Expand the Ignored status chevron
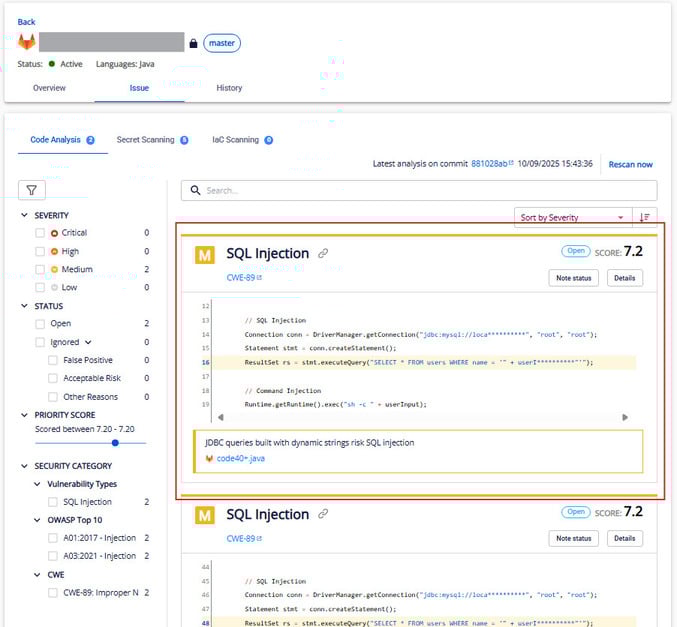Viewport: 677px width, 627px height. tap(88, 342)
